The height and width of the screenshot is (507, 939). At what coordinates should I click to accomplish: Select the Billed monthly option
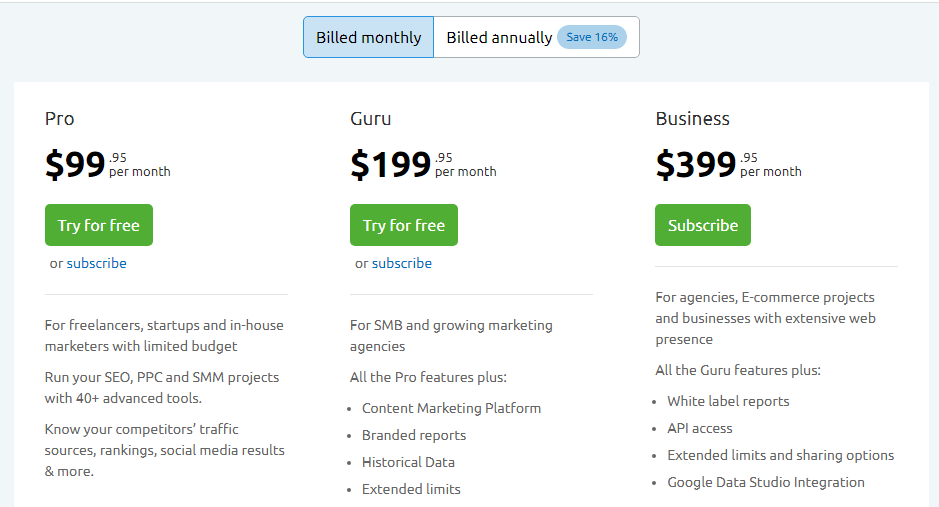369,37
